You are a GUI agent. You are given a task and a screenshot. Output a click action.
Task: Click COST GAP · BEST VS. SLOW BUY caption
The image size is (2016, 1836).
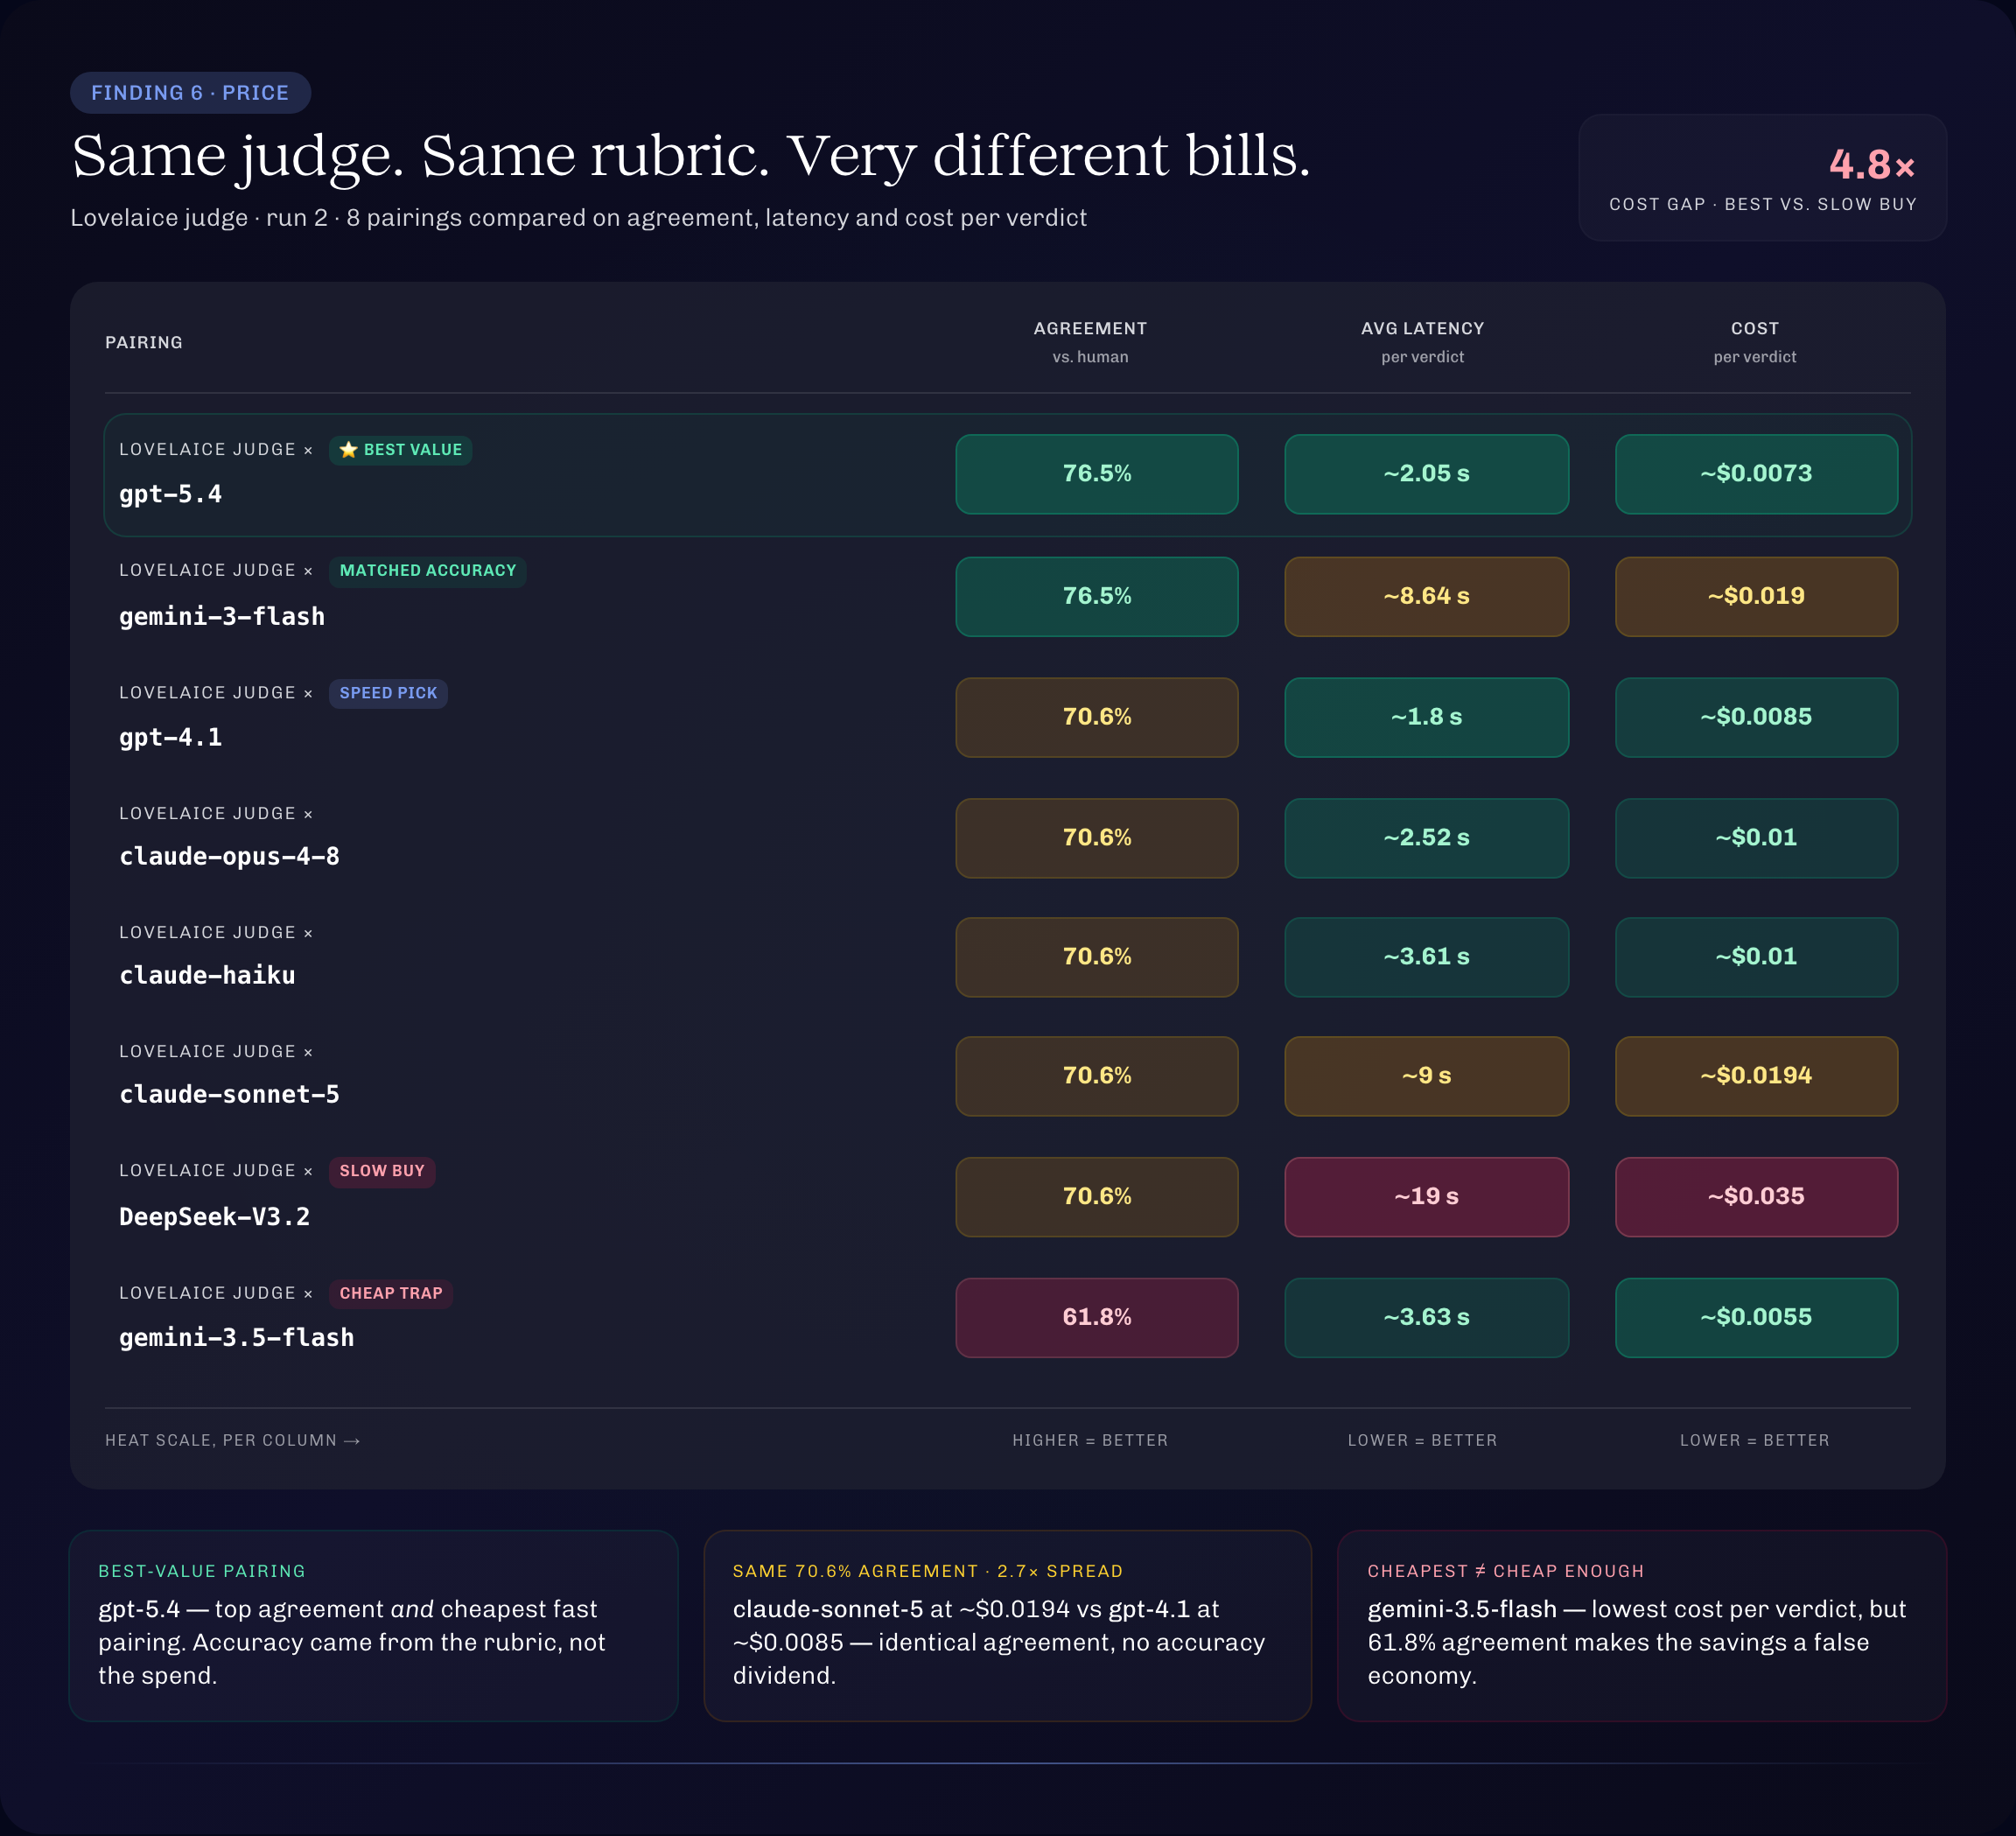pos(1763,205)
